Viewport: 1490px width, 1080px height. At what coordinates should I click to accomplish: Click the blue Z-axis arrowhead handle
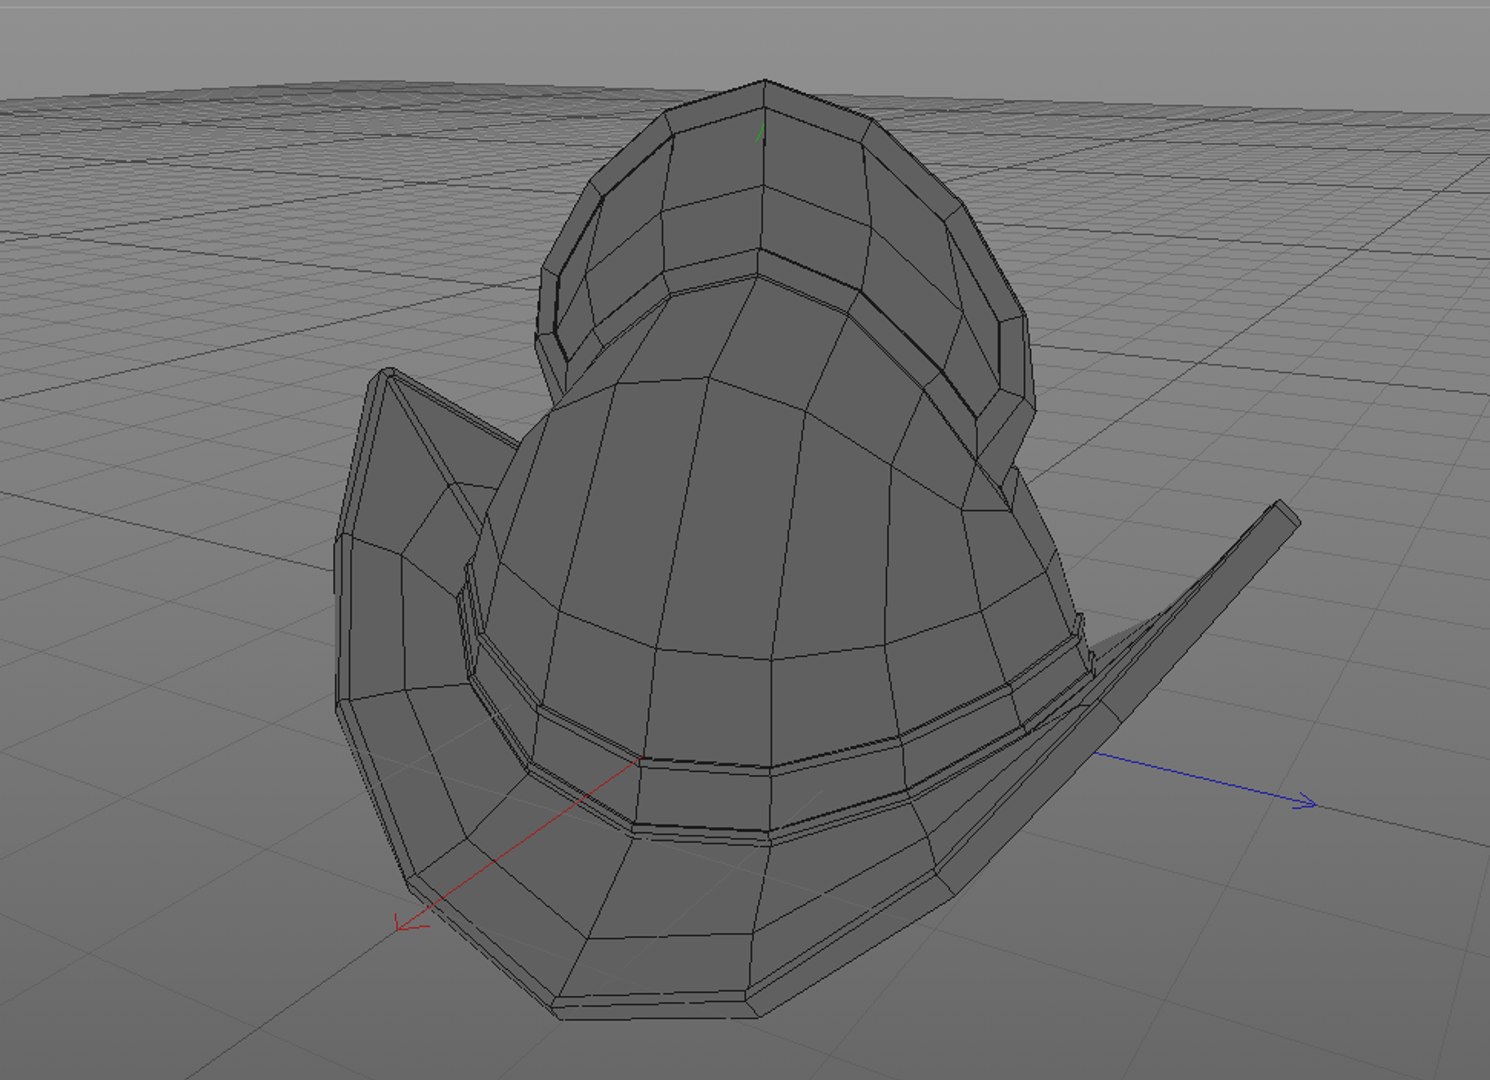[1306, 801]
